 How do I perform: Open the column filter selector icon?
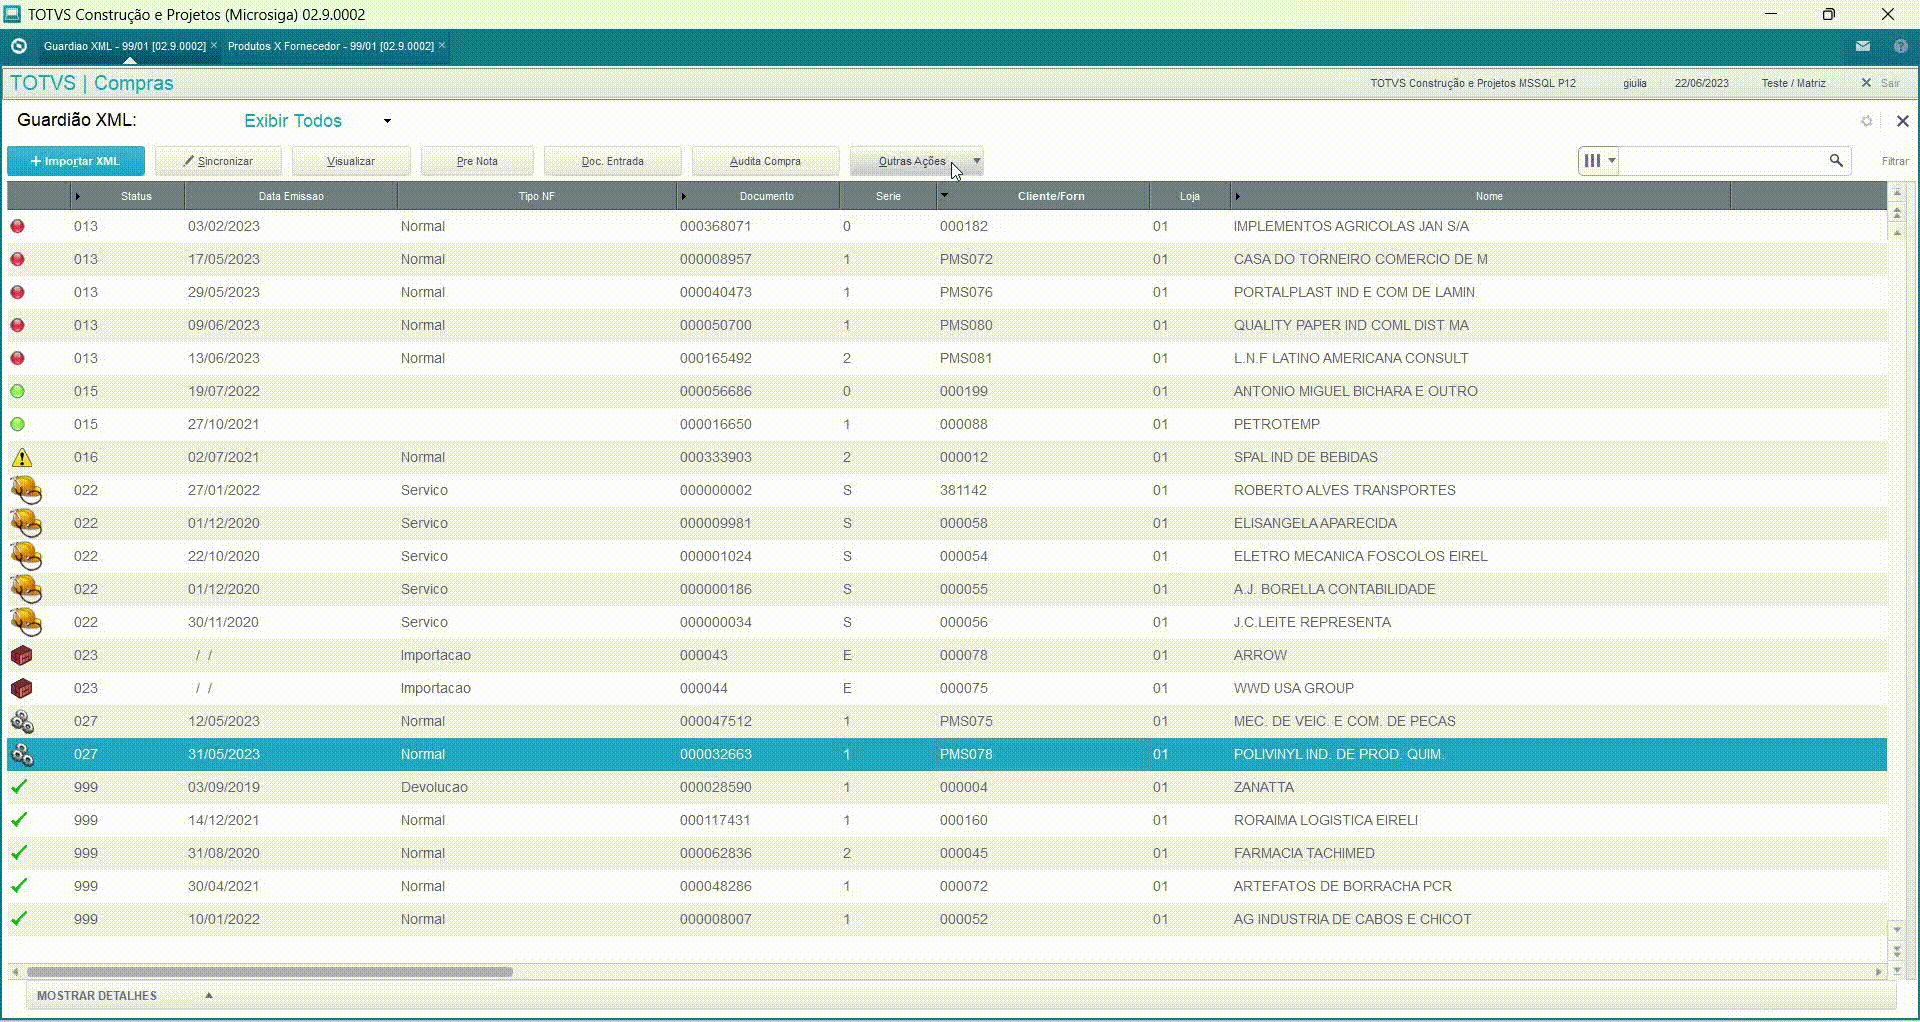[1599, 160]
